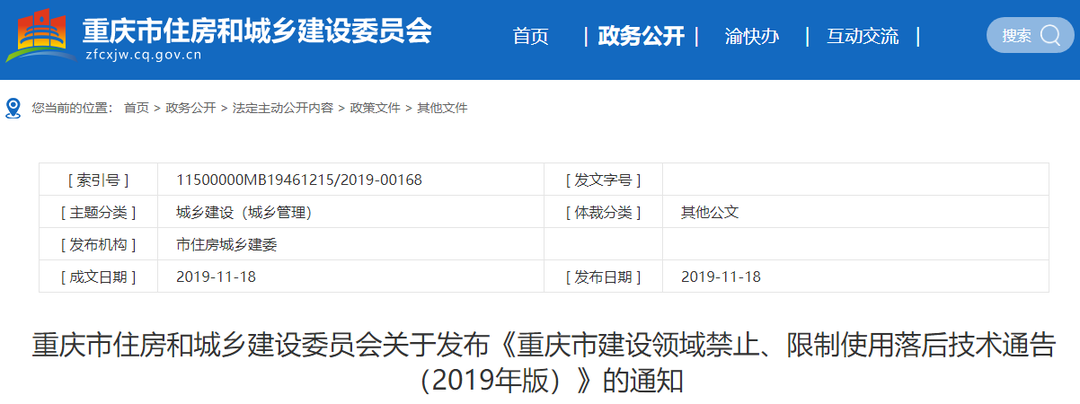The width and height of the screenshot is (1080, 404).
Task: Click the 市住房城乡建委 publisher value
Action: (x=225, y=244)
